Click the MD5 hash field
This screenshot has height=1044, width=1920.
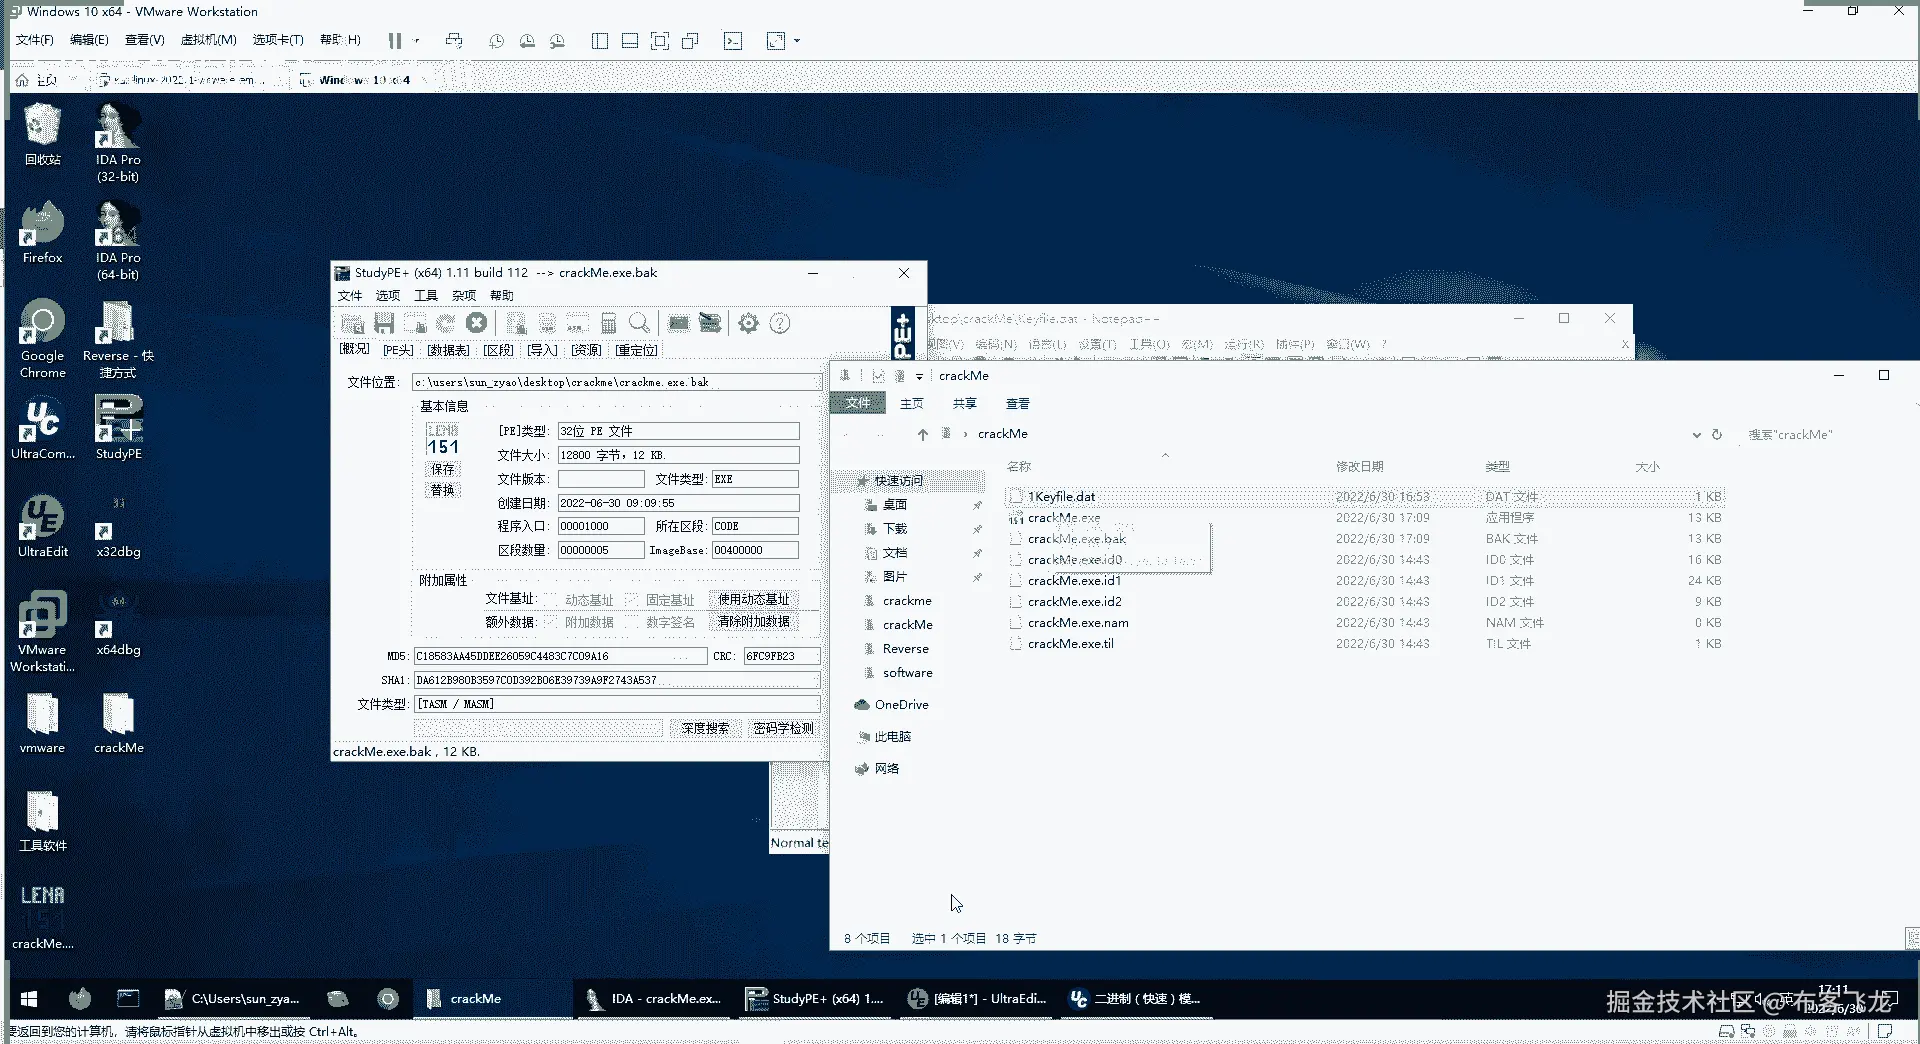(x=561, y=657)
